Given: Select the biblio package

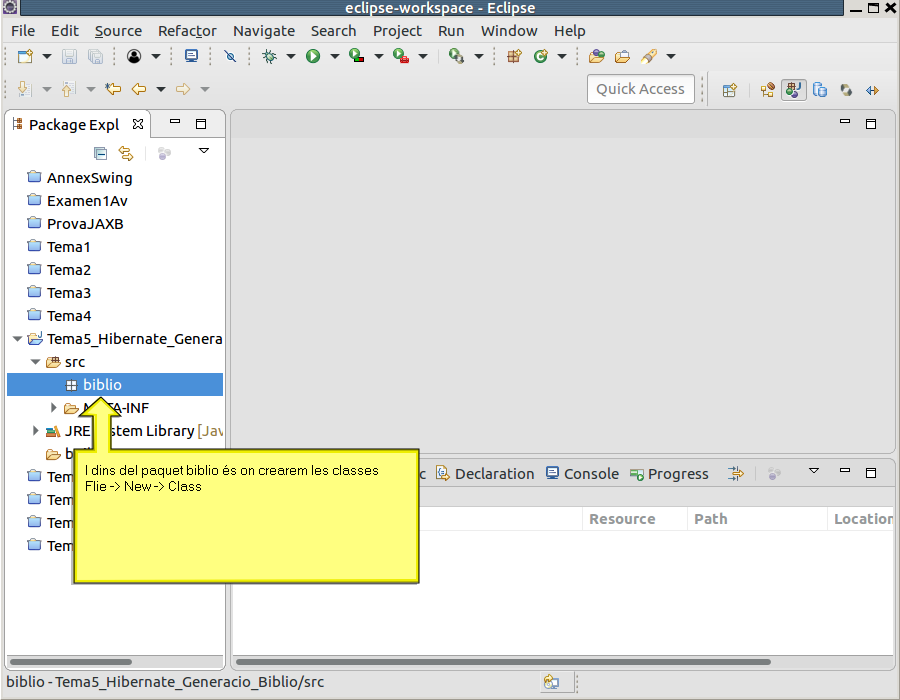Looking at the screenshot, I should point(115,385).
